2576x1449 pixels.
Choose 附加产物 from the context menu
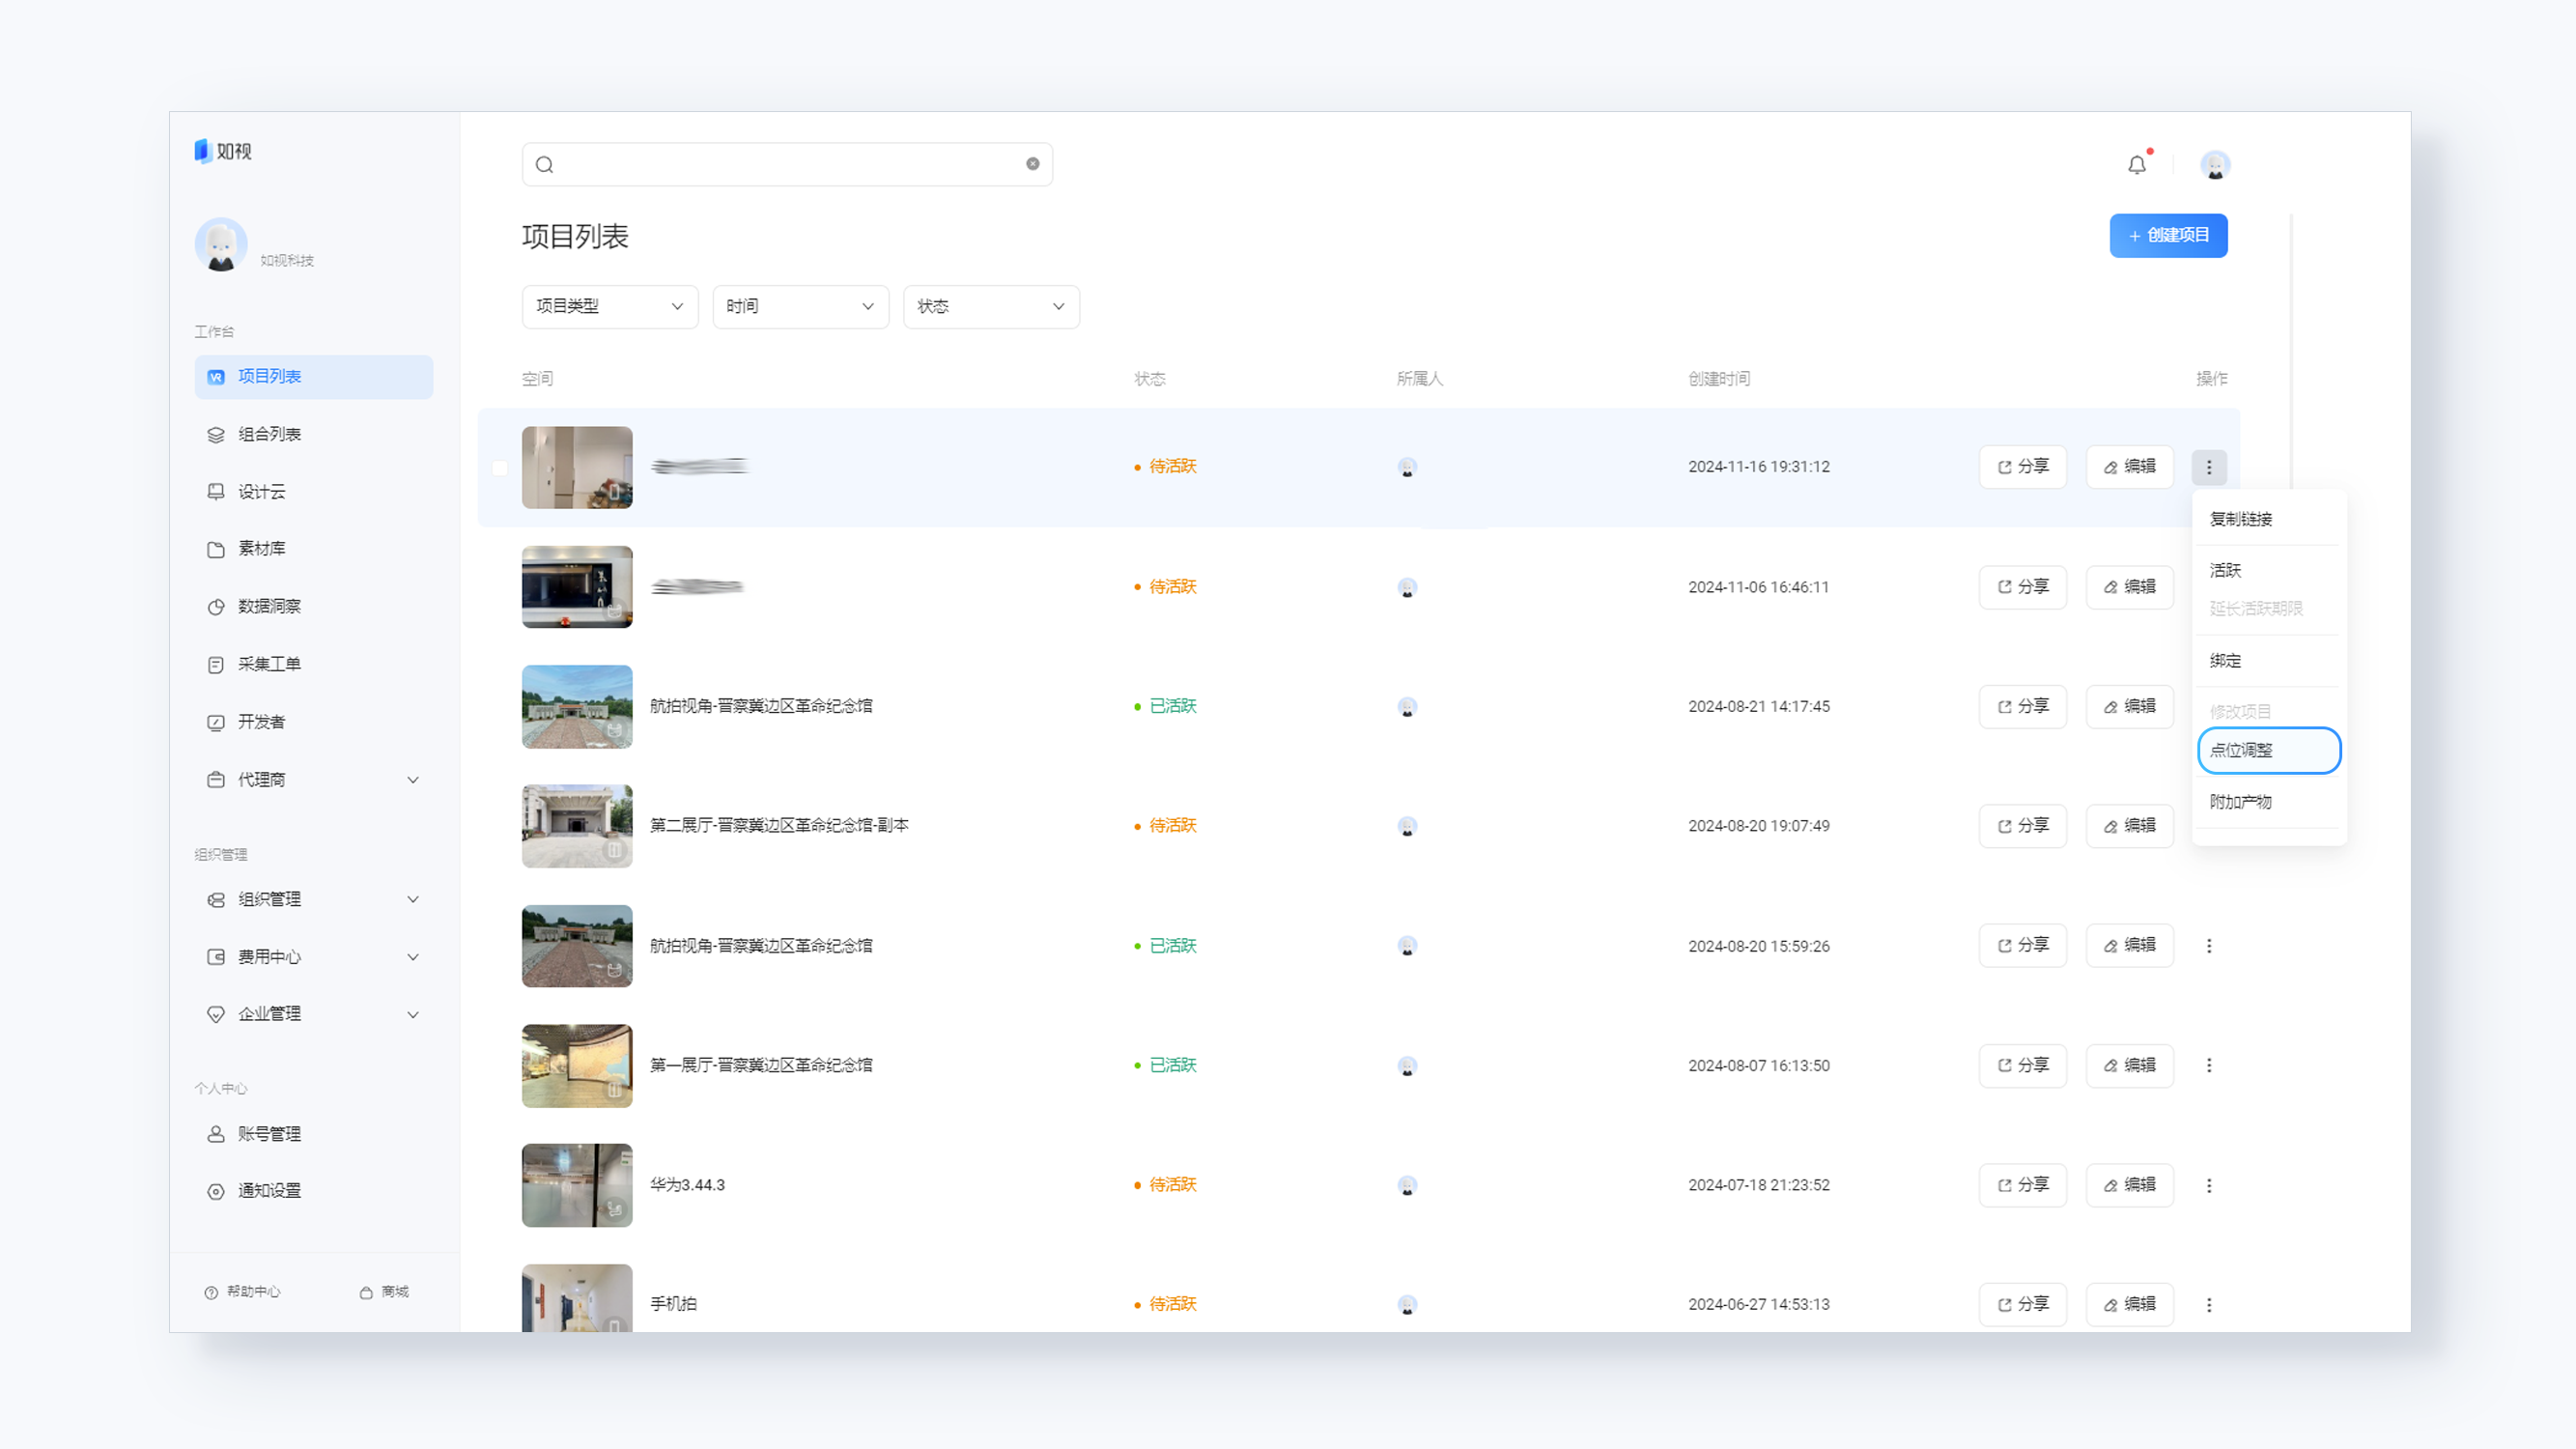pos(2269,802)
